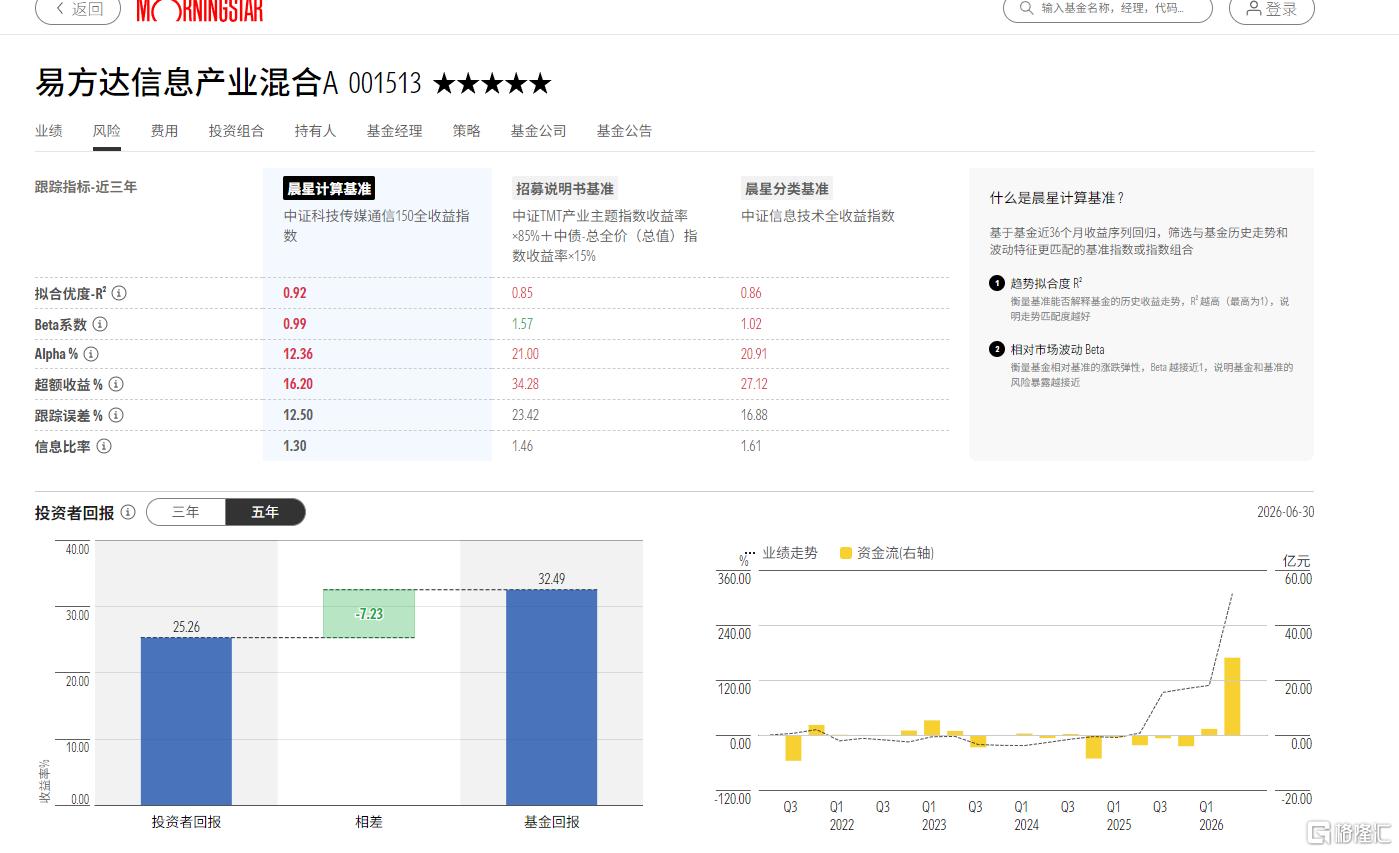Switch to the 投资组合 tab

point(237,131)
